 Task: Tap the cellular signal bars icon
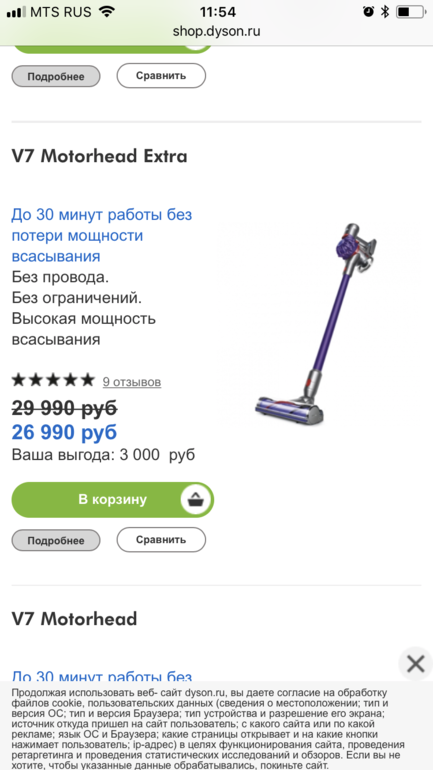pyautogui.click(x=16, y=12)
